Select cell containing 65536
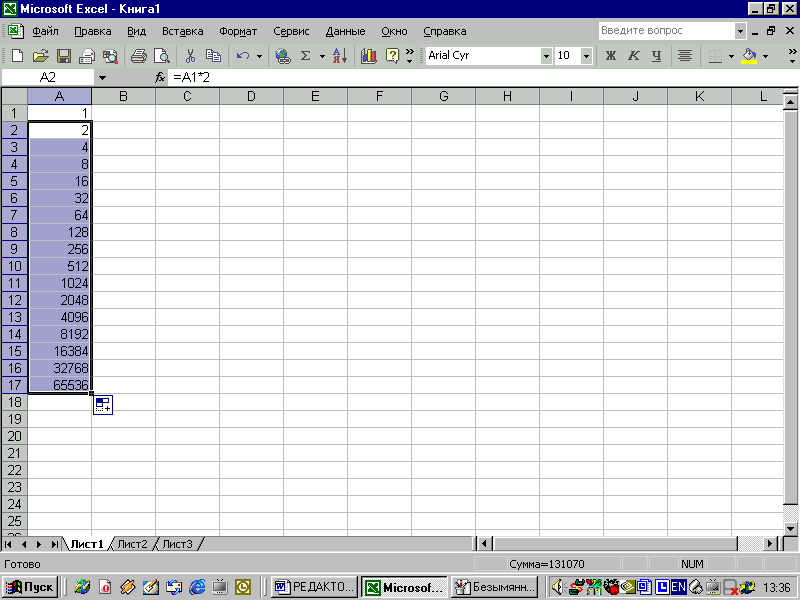 click(x=60, y=385)
